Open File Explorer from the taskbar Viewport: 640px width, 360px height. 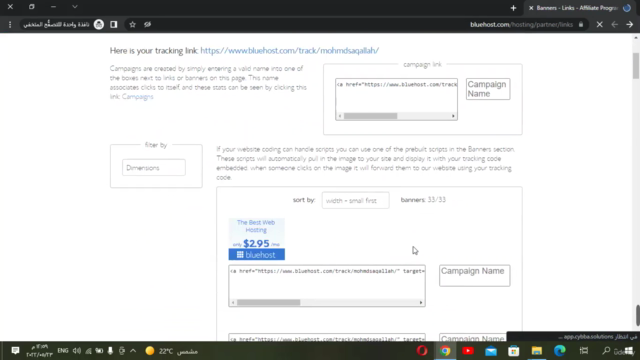[x=536, y=351]
